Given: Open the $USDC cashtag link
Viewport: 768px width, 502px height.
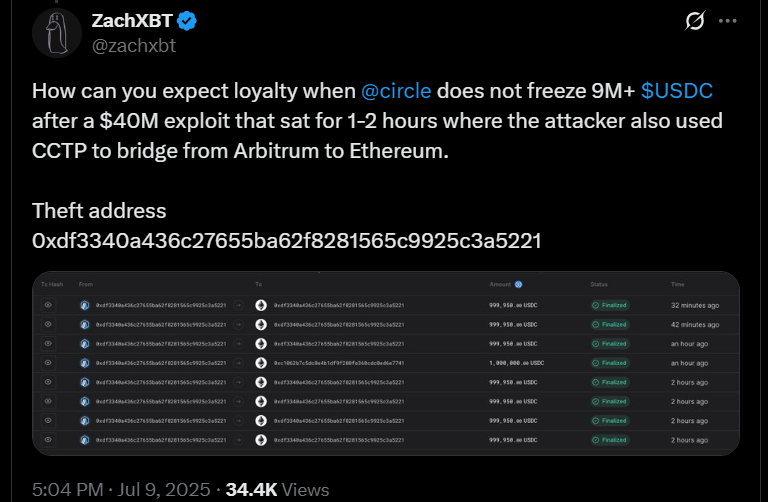Looking at the screenshot, I should pos(677,91).
